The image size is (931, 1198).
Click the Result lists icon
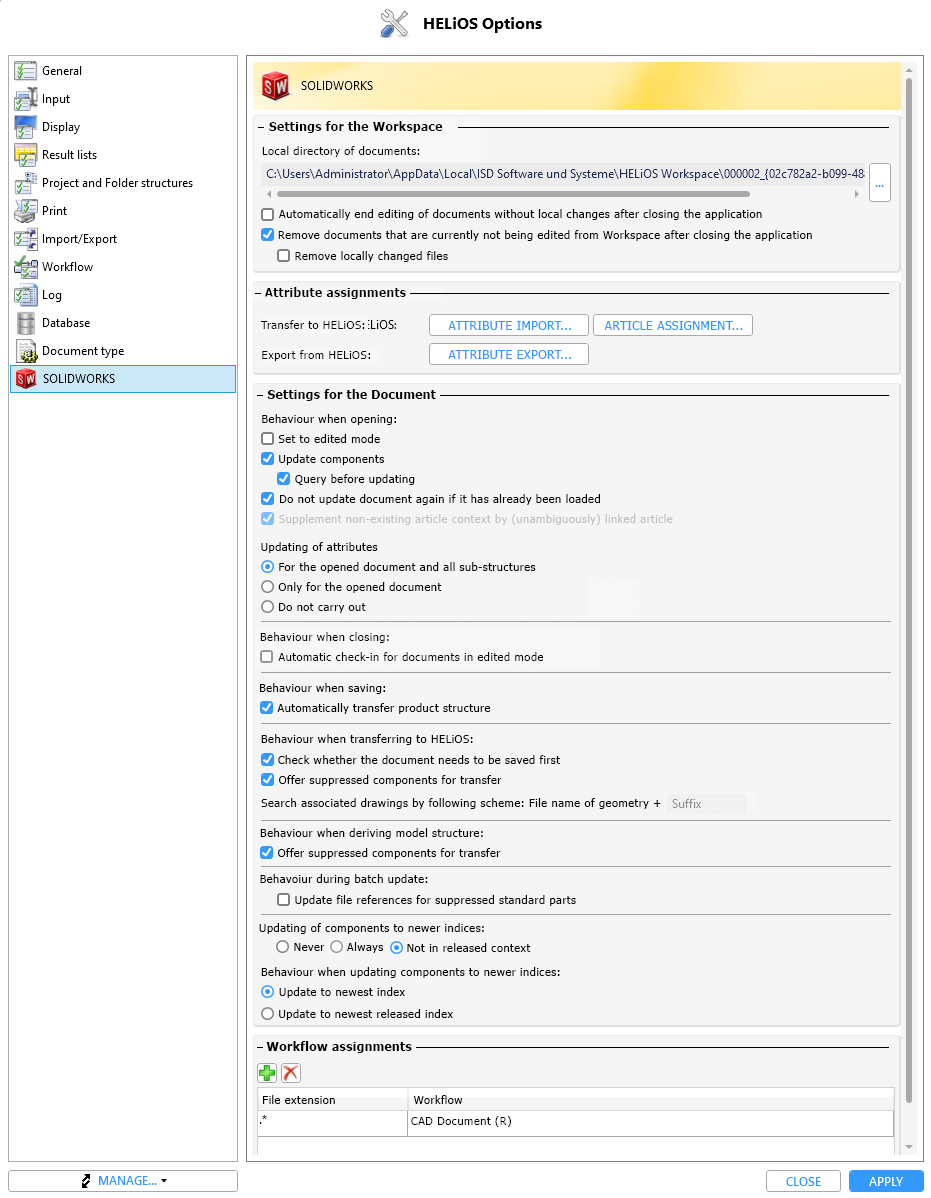tap(25, 155)
